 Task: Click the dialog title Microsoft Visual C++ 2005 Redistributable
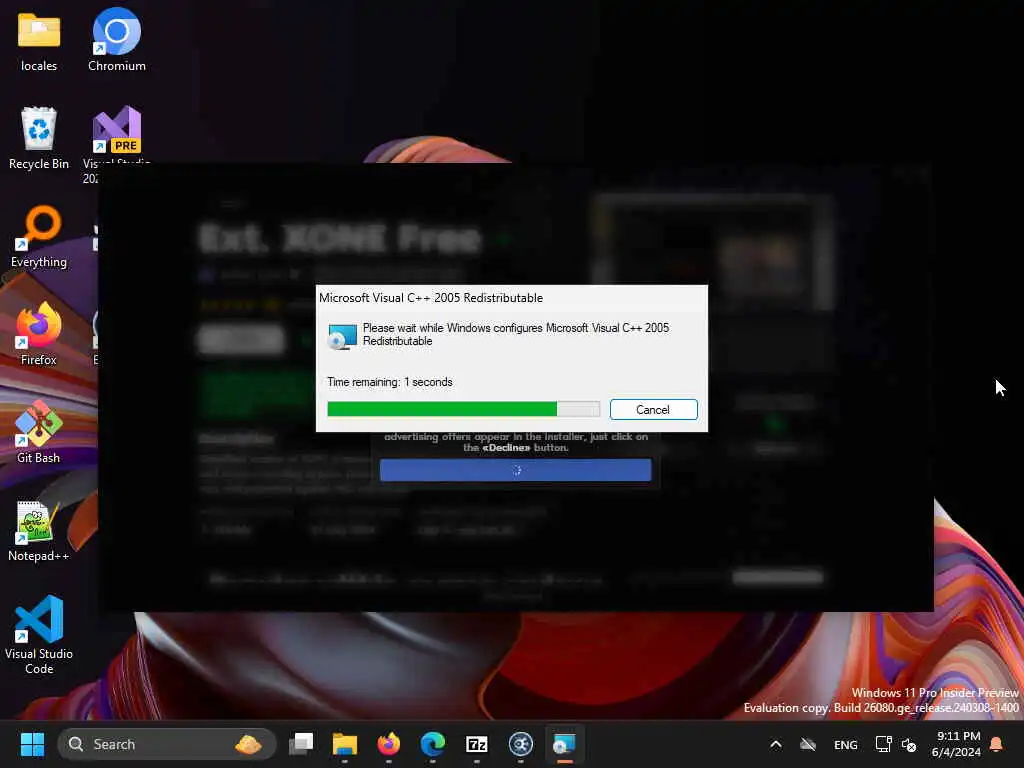tap(431, 298)
